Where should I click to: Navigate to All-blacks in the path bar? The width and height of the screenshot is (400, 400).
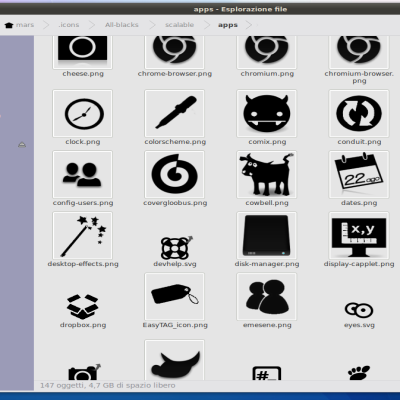122,25
